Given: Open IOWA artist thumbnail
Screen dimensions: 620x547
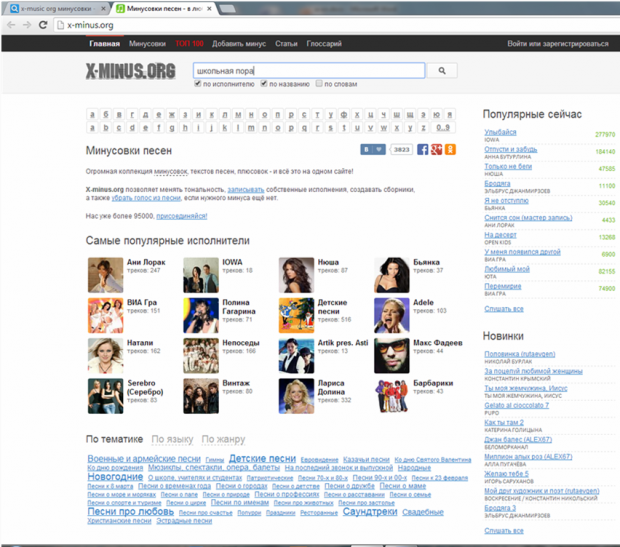Looking at the screenshot, I should (201, 275).
